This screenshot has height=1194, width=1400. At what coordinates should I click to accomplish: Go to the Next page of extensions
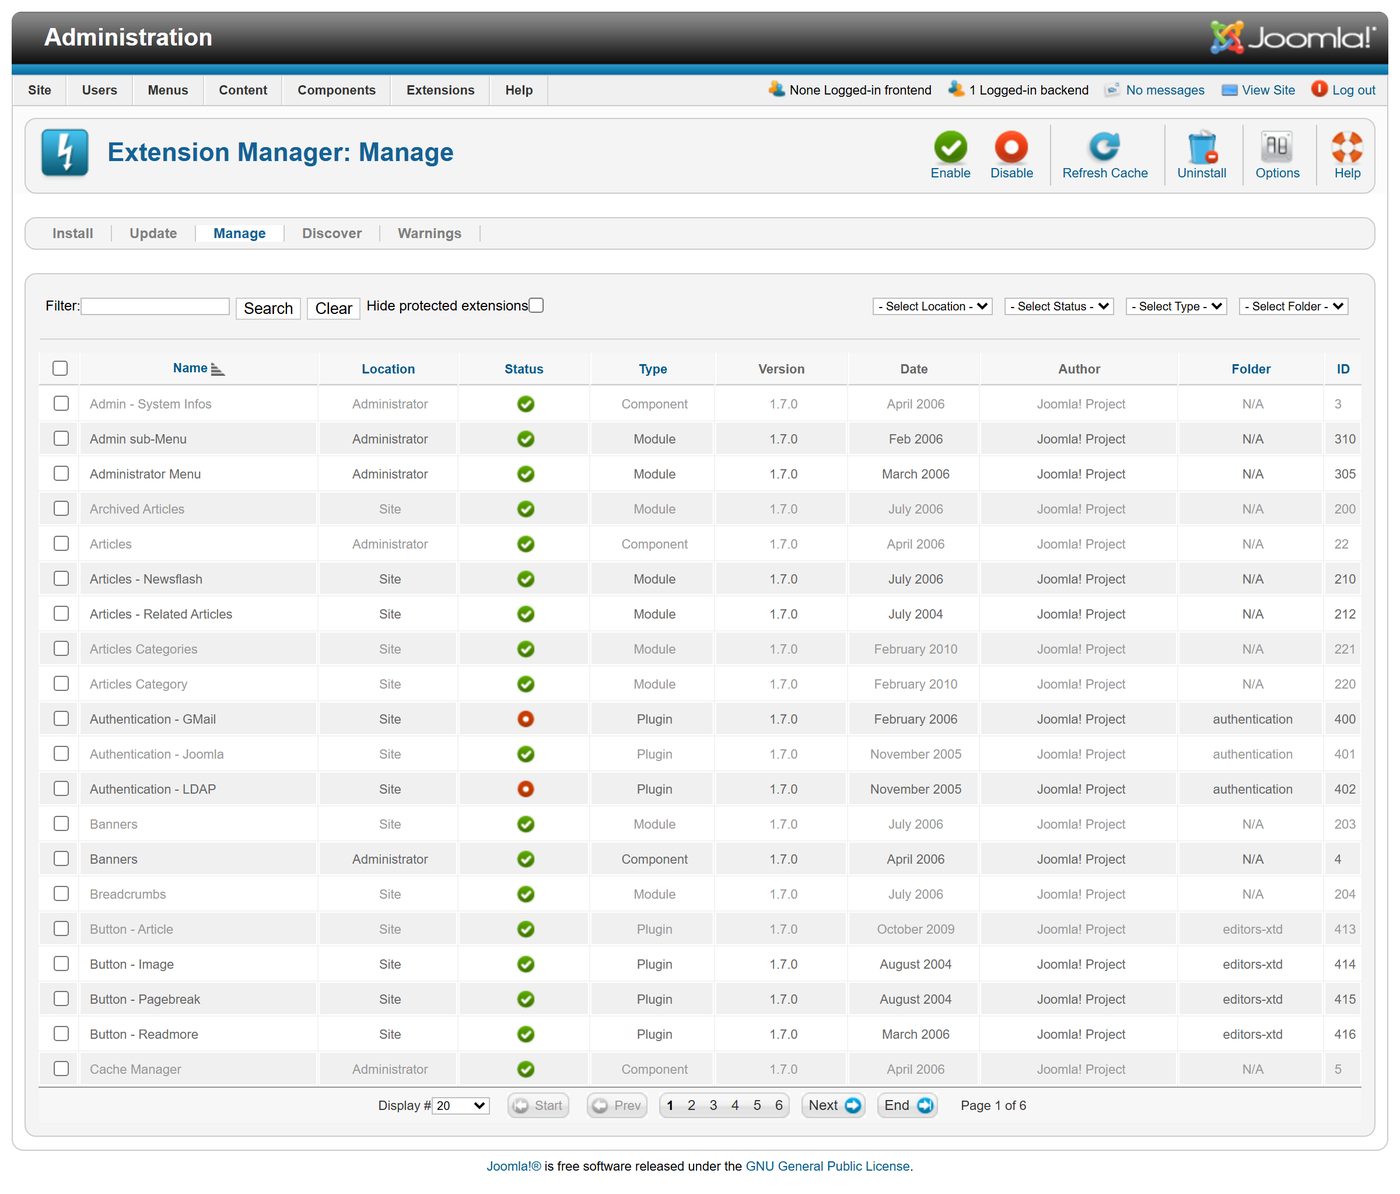834,1105
